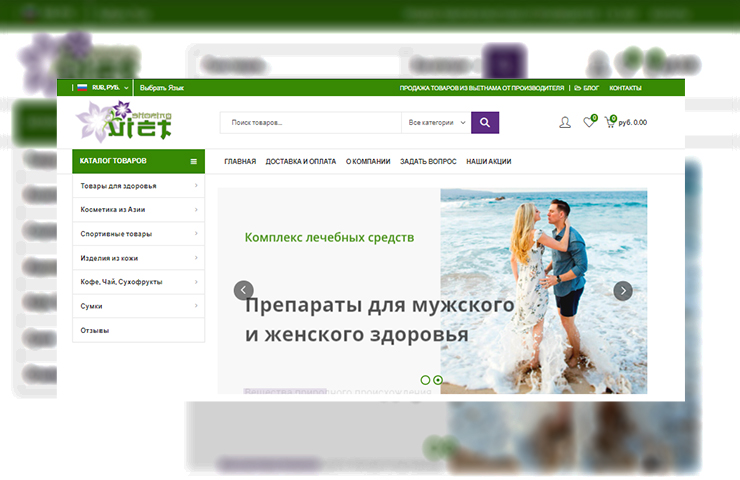This screenshot has width=740, height=480.
Task: Click the Russian flag currency icon
Action: [83, 87]
